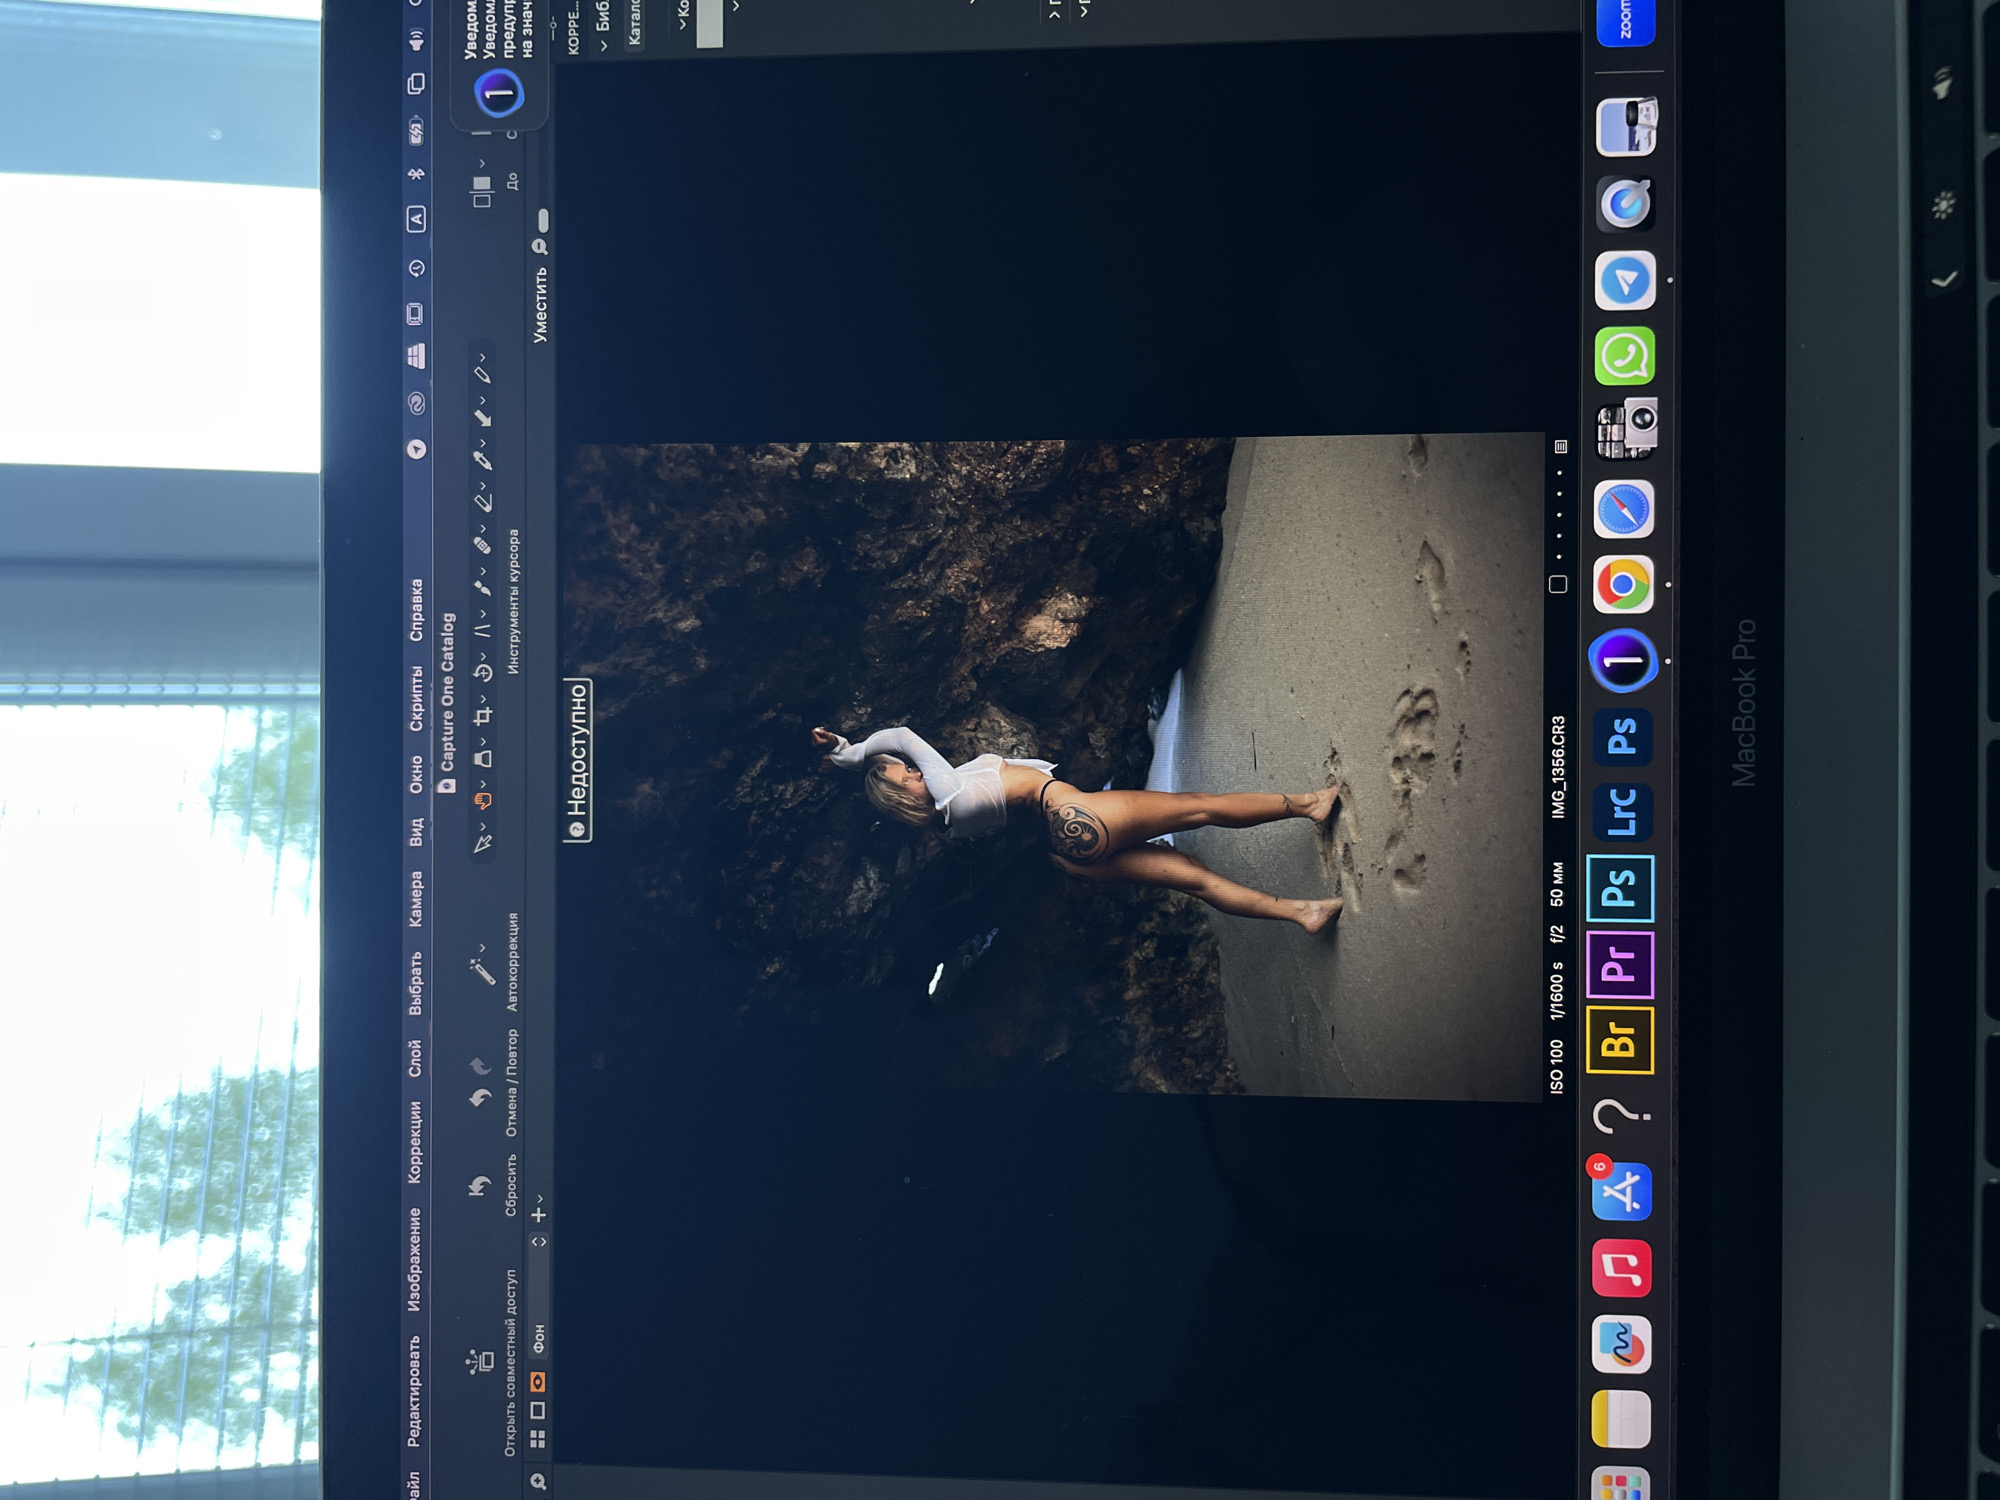Image resolution: width=2000 pixels, height=1500 pixels.
Task: Open the Слой menu
Action: [x=415, y=1058]
